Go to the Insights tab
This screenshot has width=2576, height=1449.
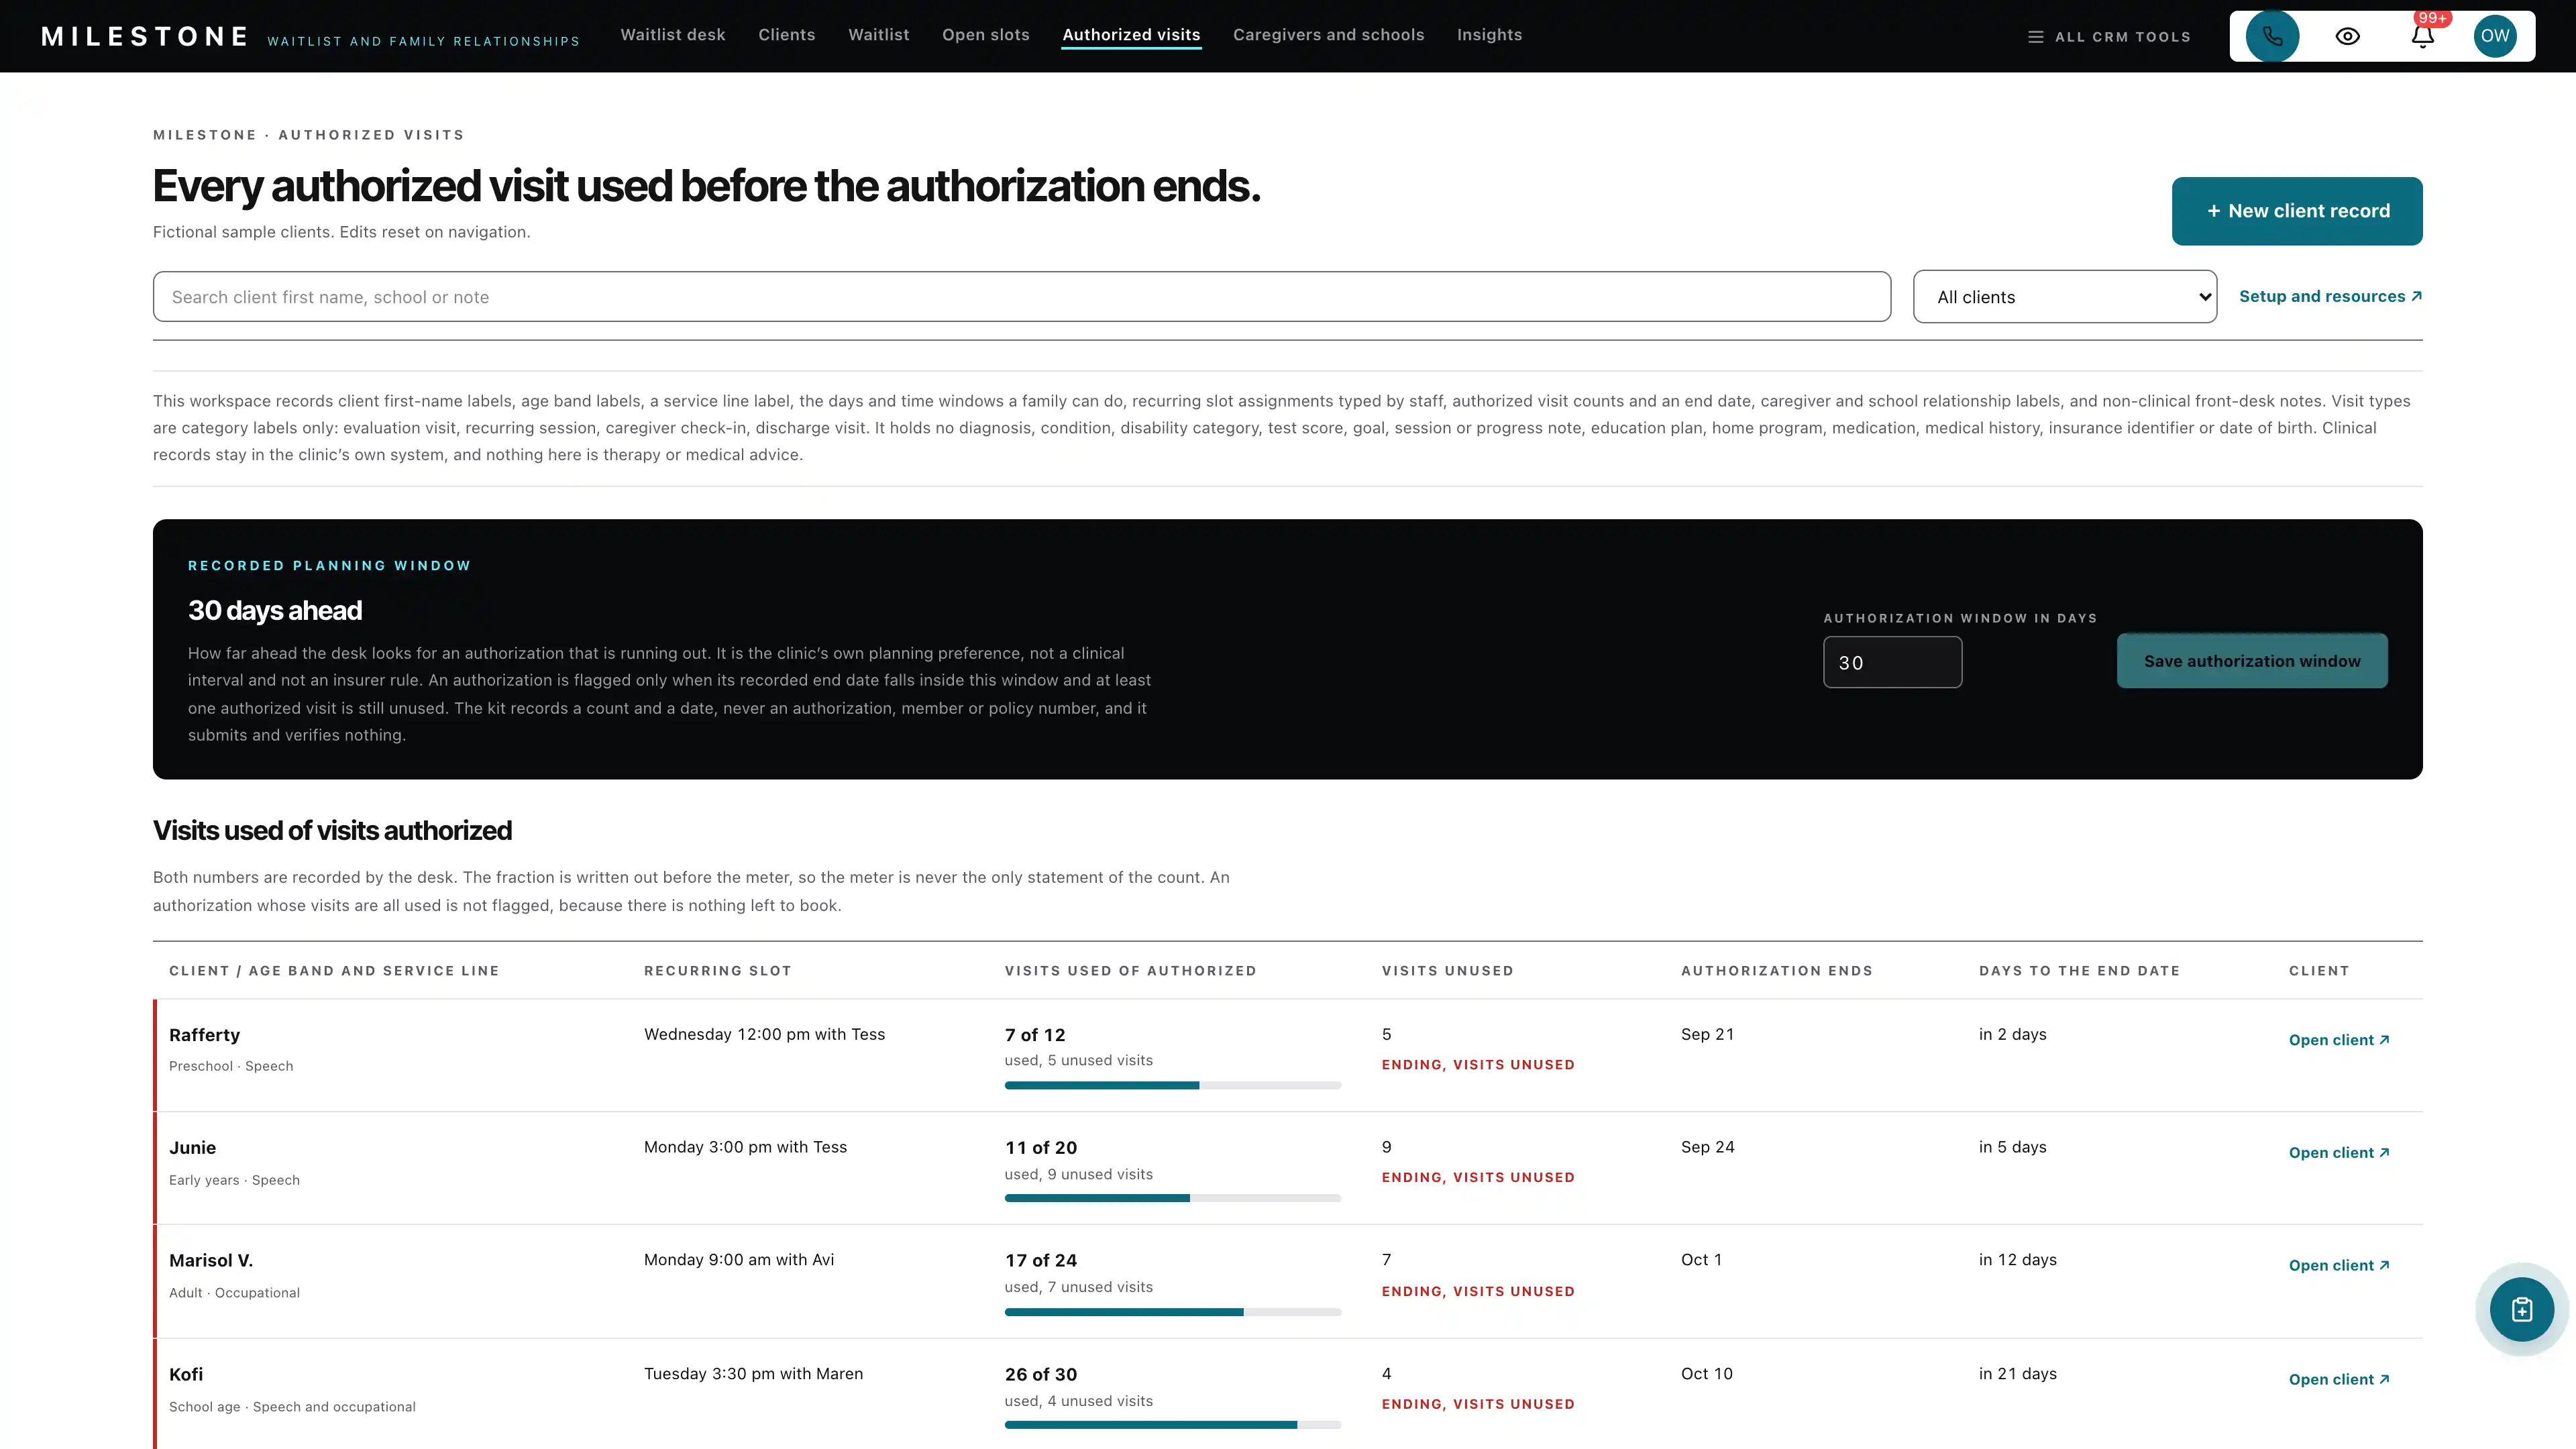1489,35
